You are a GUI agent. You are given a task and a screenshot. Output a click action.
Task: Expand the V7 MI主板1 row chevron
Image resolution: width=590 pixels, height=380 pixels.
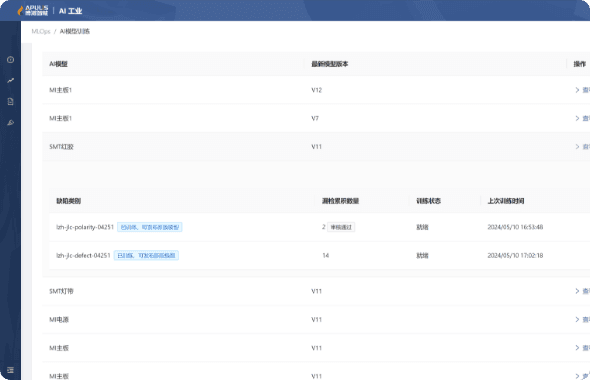click(x=577, y=118)
